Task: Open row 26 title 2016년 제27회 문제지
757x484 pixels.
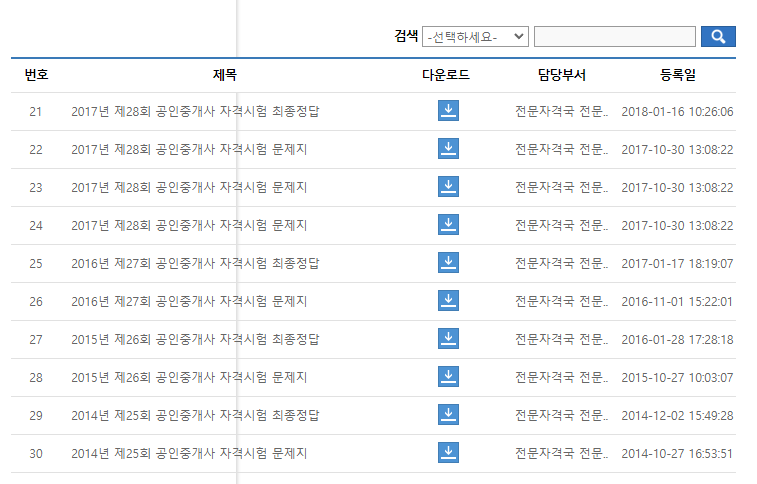Action: pyautogui.click(x=189, y=302)
